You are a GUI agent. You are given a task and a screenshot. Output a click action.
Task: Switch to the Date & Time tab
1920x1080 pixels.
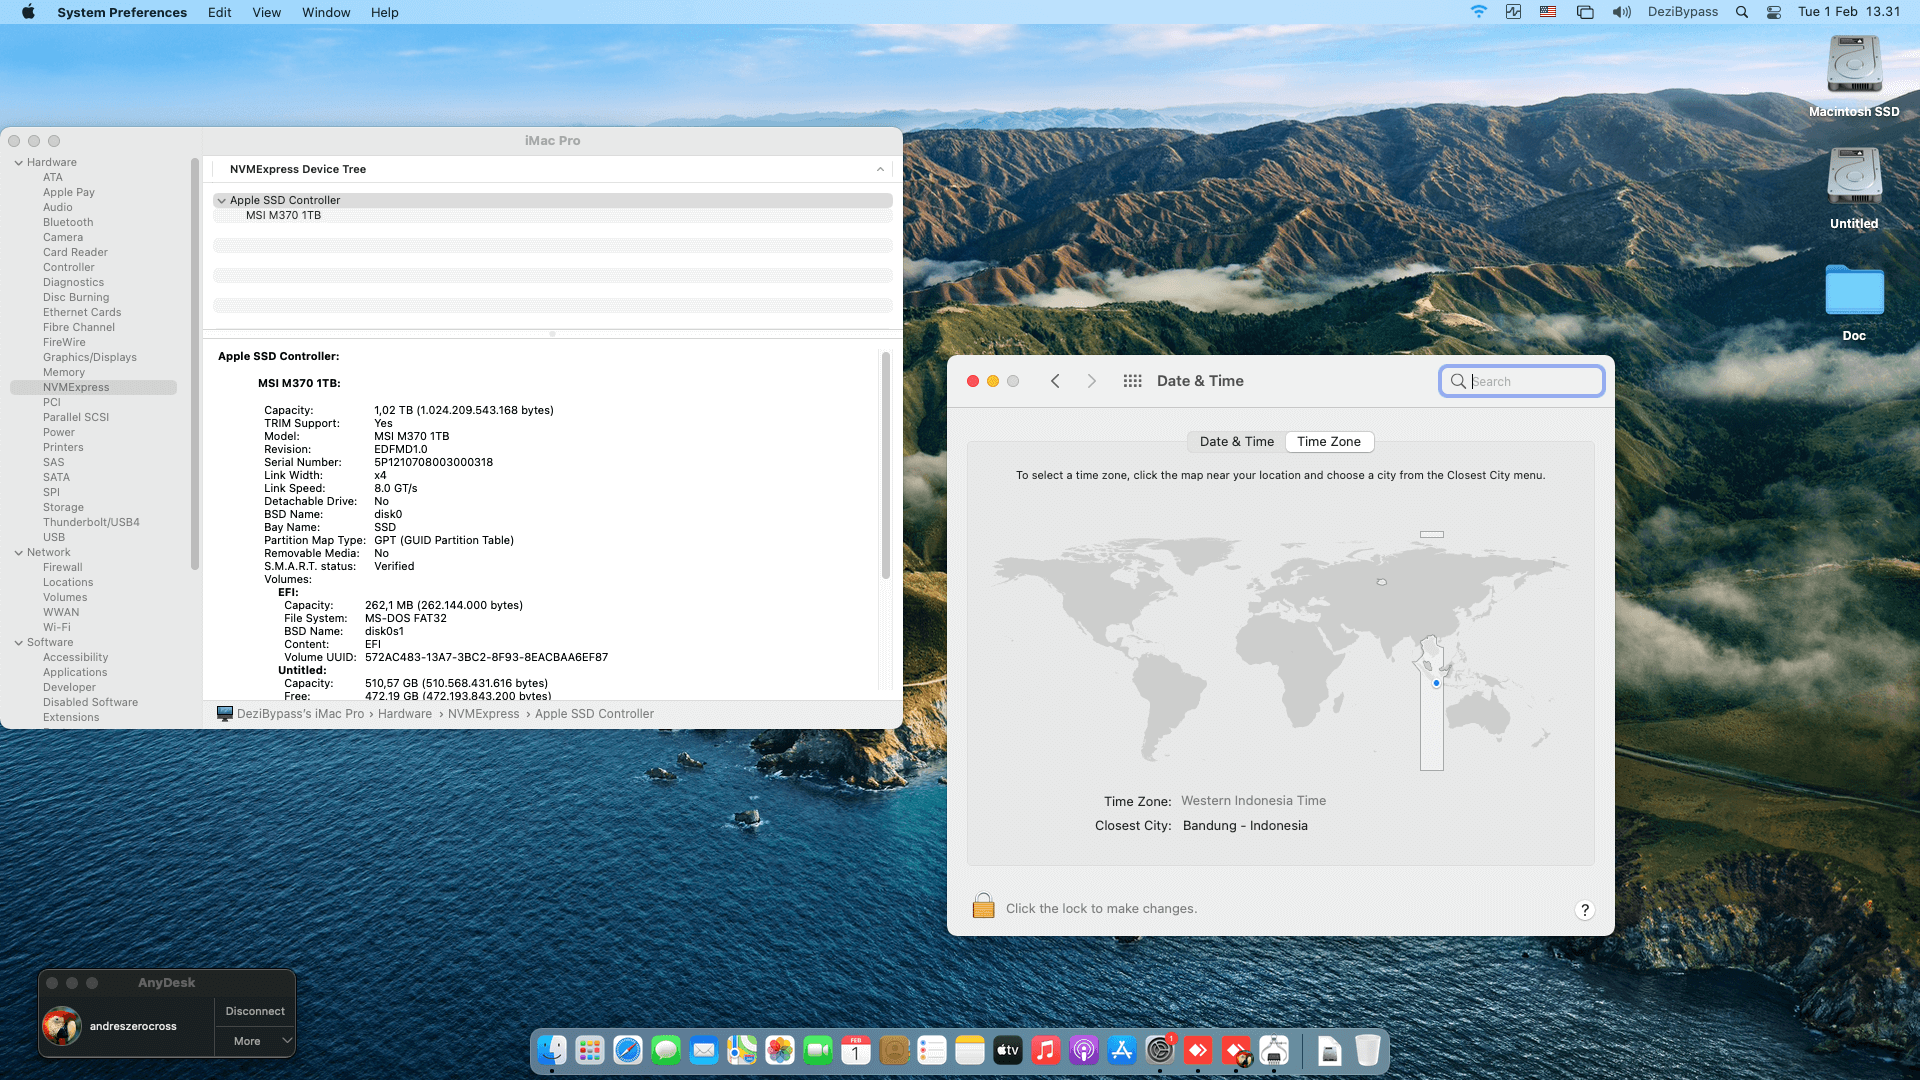(1236, 441)
